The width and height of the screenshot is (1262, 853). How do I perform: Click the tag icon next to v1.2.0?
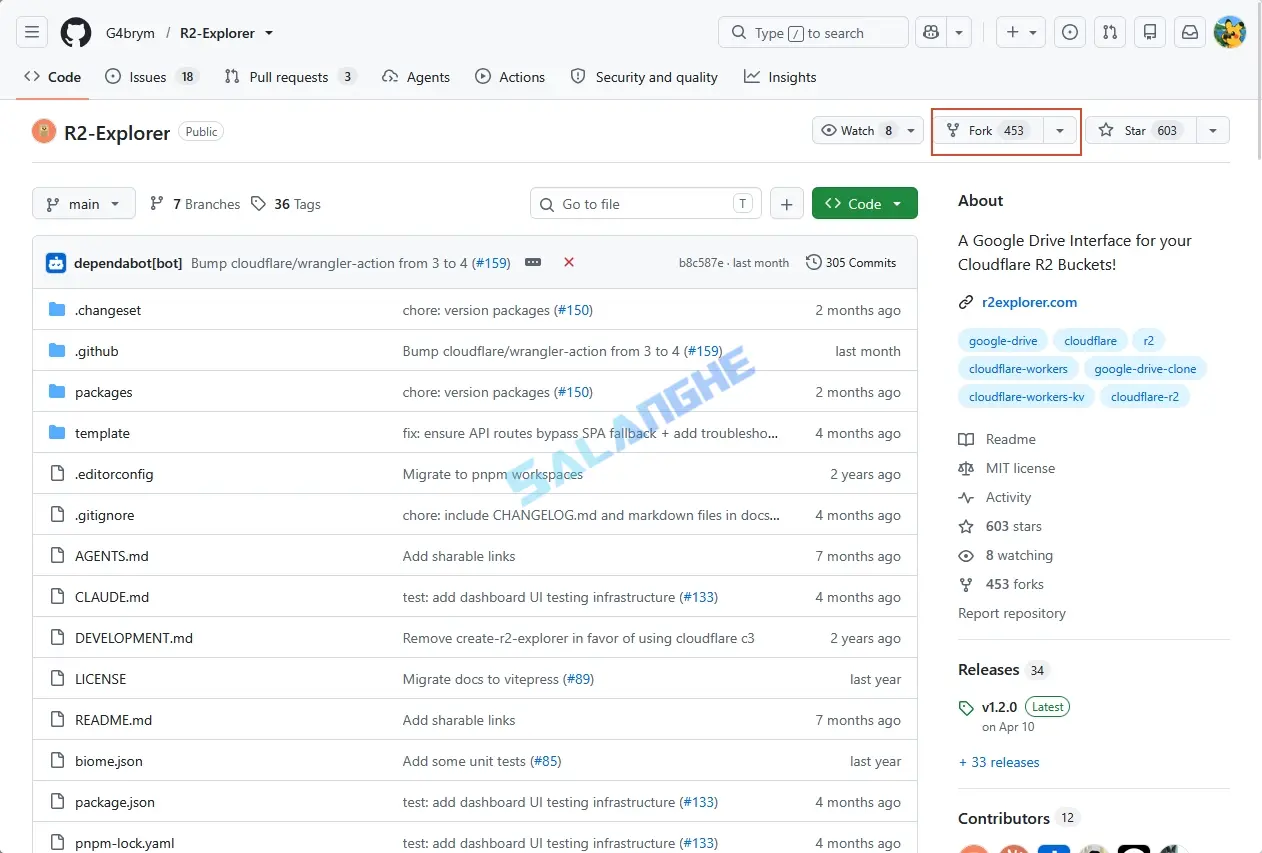pyautogui.click(x=966, y=708)
